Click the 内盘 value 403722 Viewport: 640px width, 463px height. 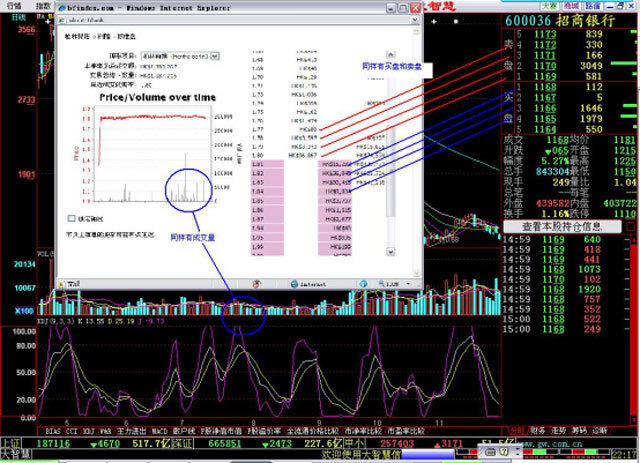620,203
